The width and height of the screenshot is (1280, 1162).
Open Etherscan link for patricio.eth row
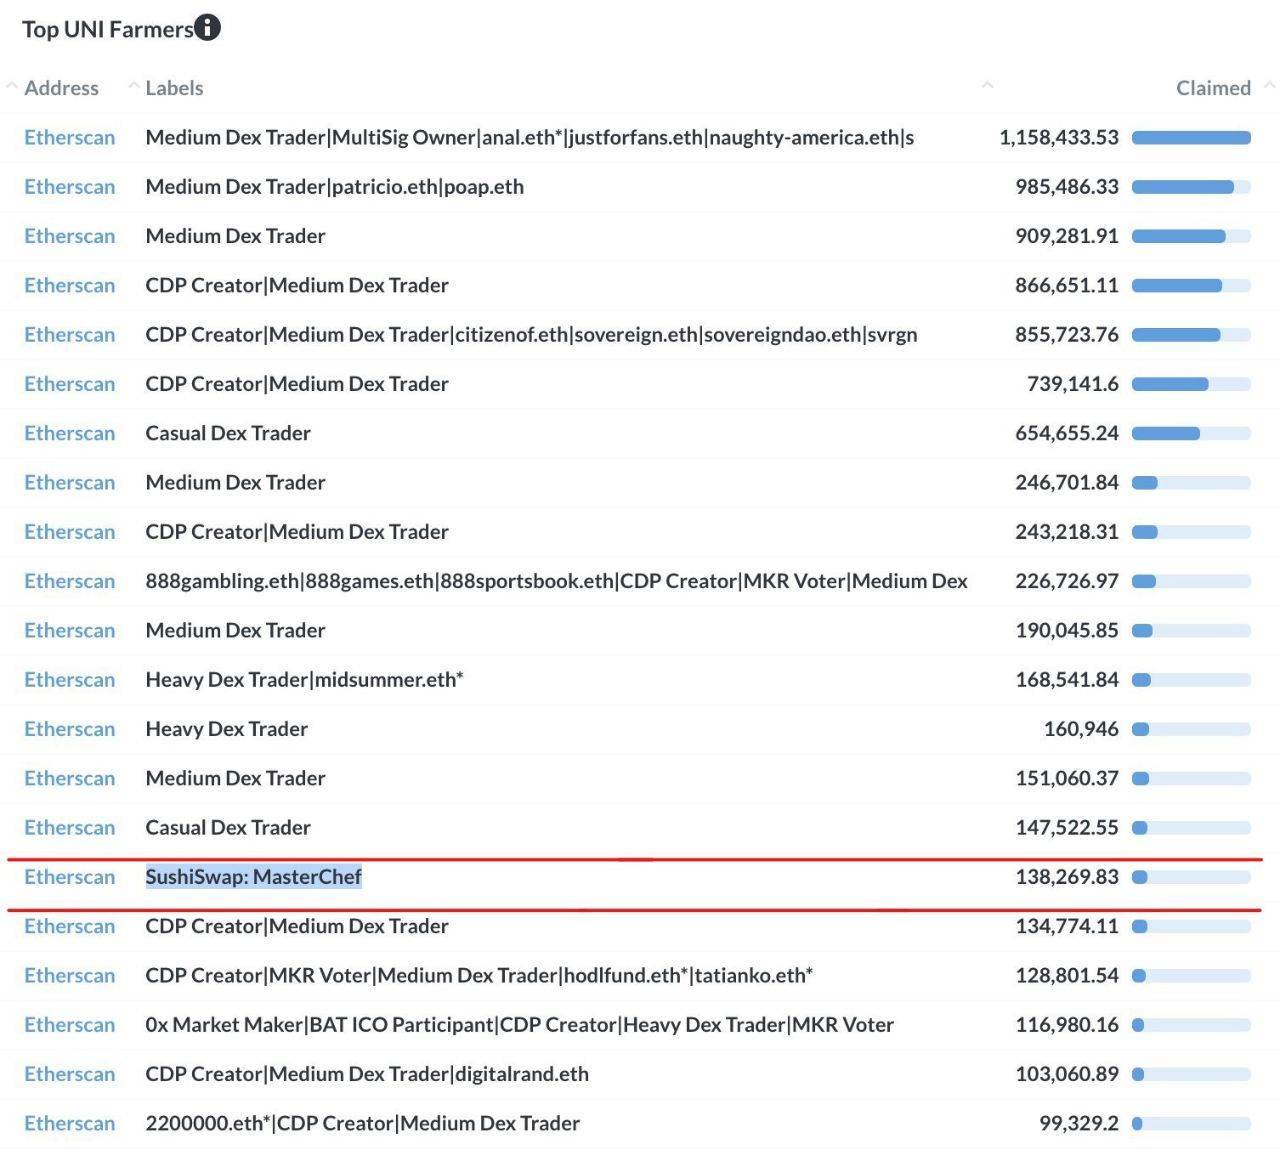point(69,187)
